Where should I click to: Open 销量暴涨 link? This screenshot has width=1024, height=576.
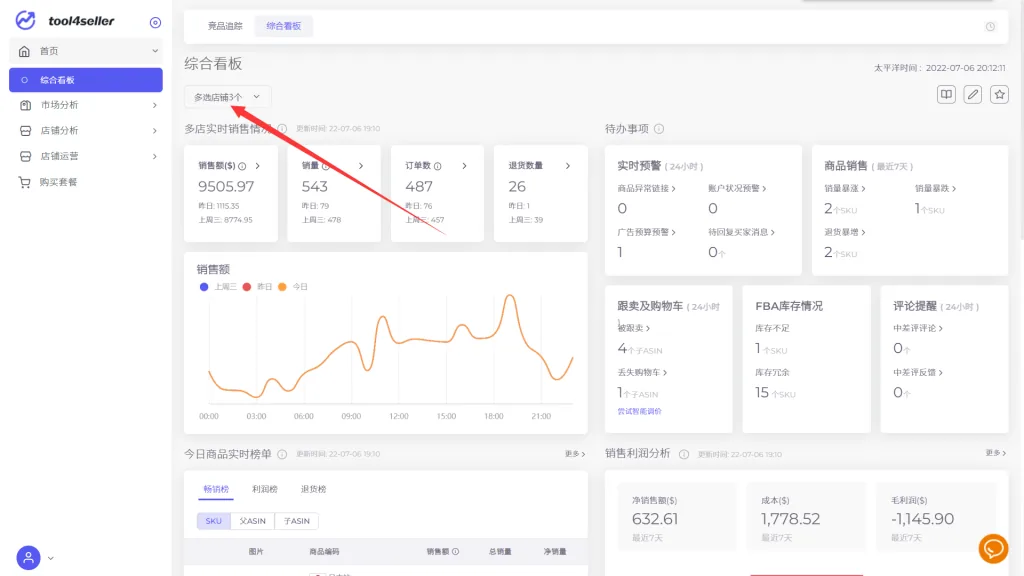pos(844,188)
